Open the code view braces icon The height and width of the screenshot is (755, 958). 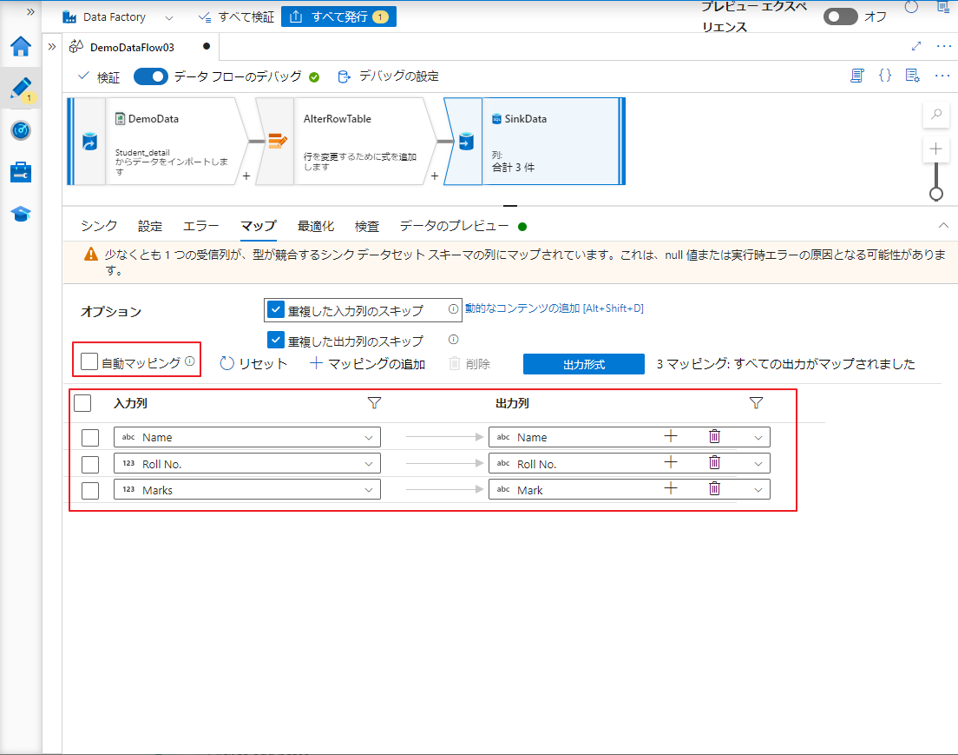point(885,76)
